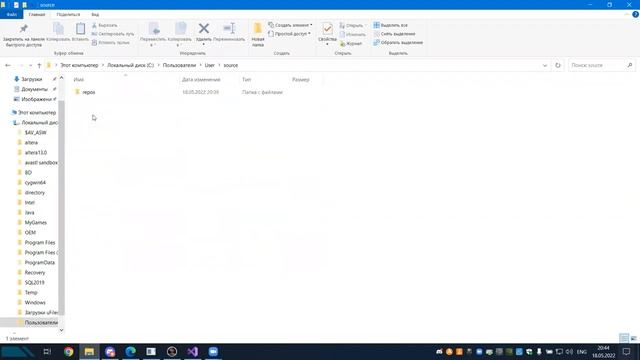Viewport: 640px width, 360px height.
Task: Switch to the Share ribbon tab
Action: (x=68, y=14)
